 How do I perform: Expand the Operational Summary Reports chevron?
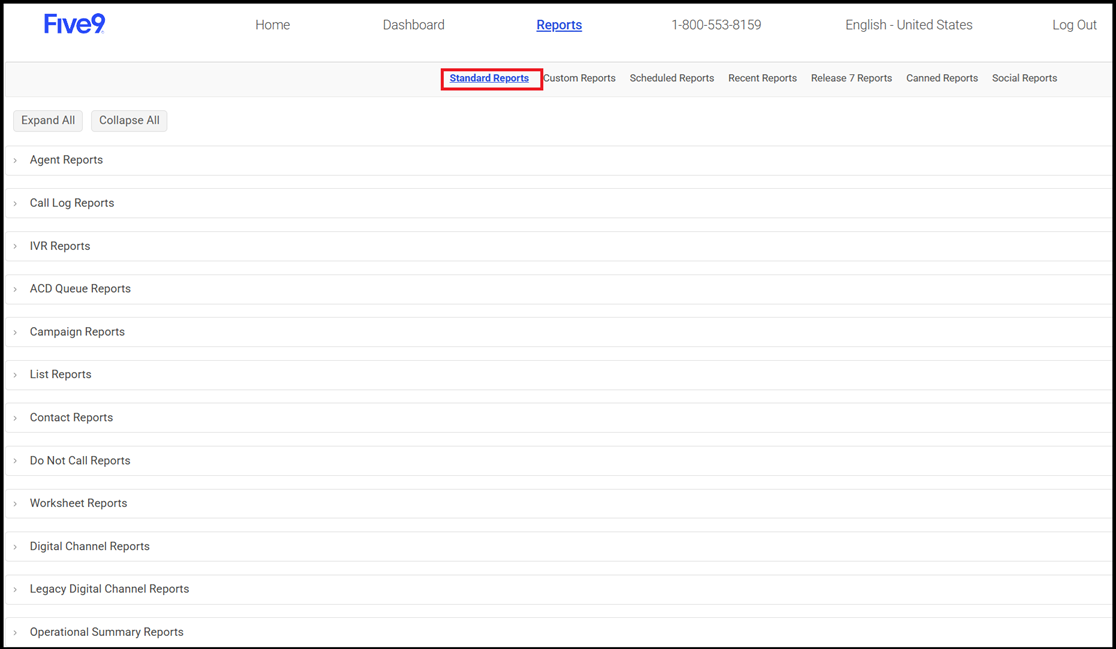tap(15, 633)
